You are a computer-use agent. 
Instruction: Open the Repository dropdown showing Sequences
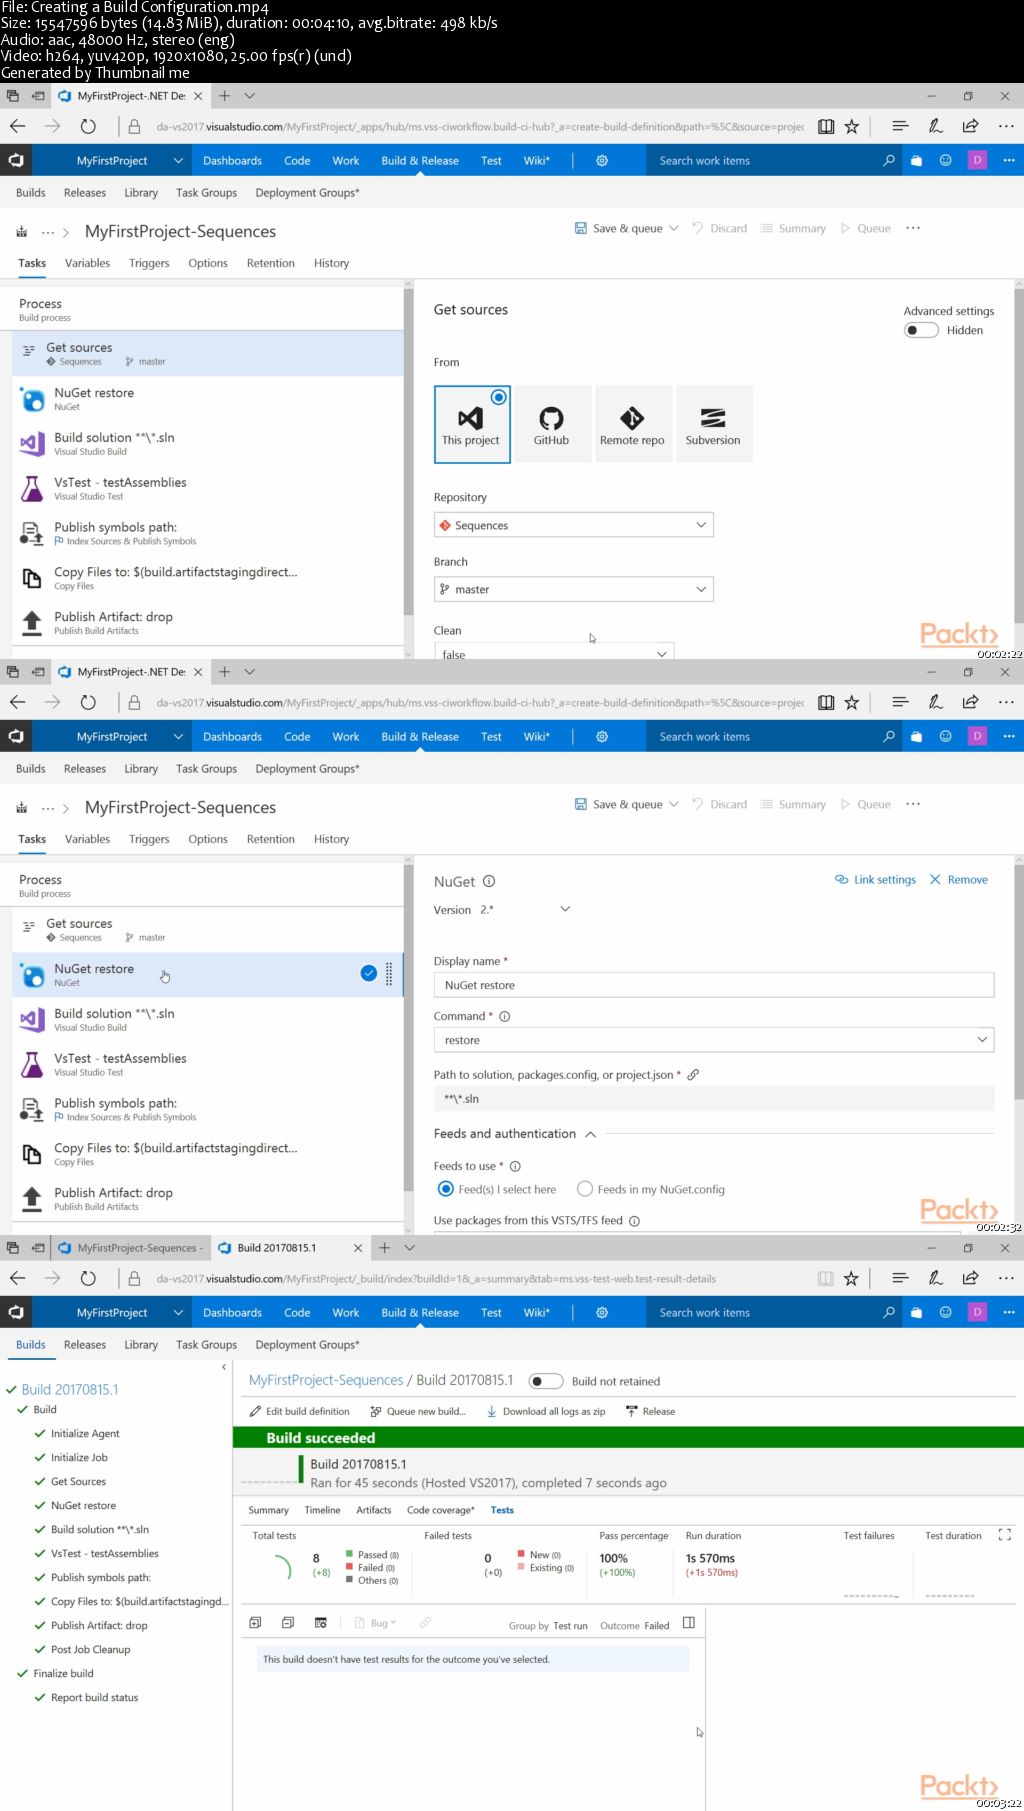coord(573,525)
